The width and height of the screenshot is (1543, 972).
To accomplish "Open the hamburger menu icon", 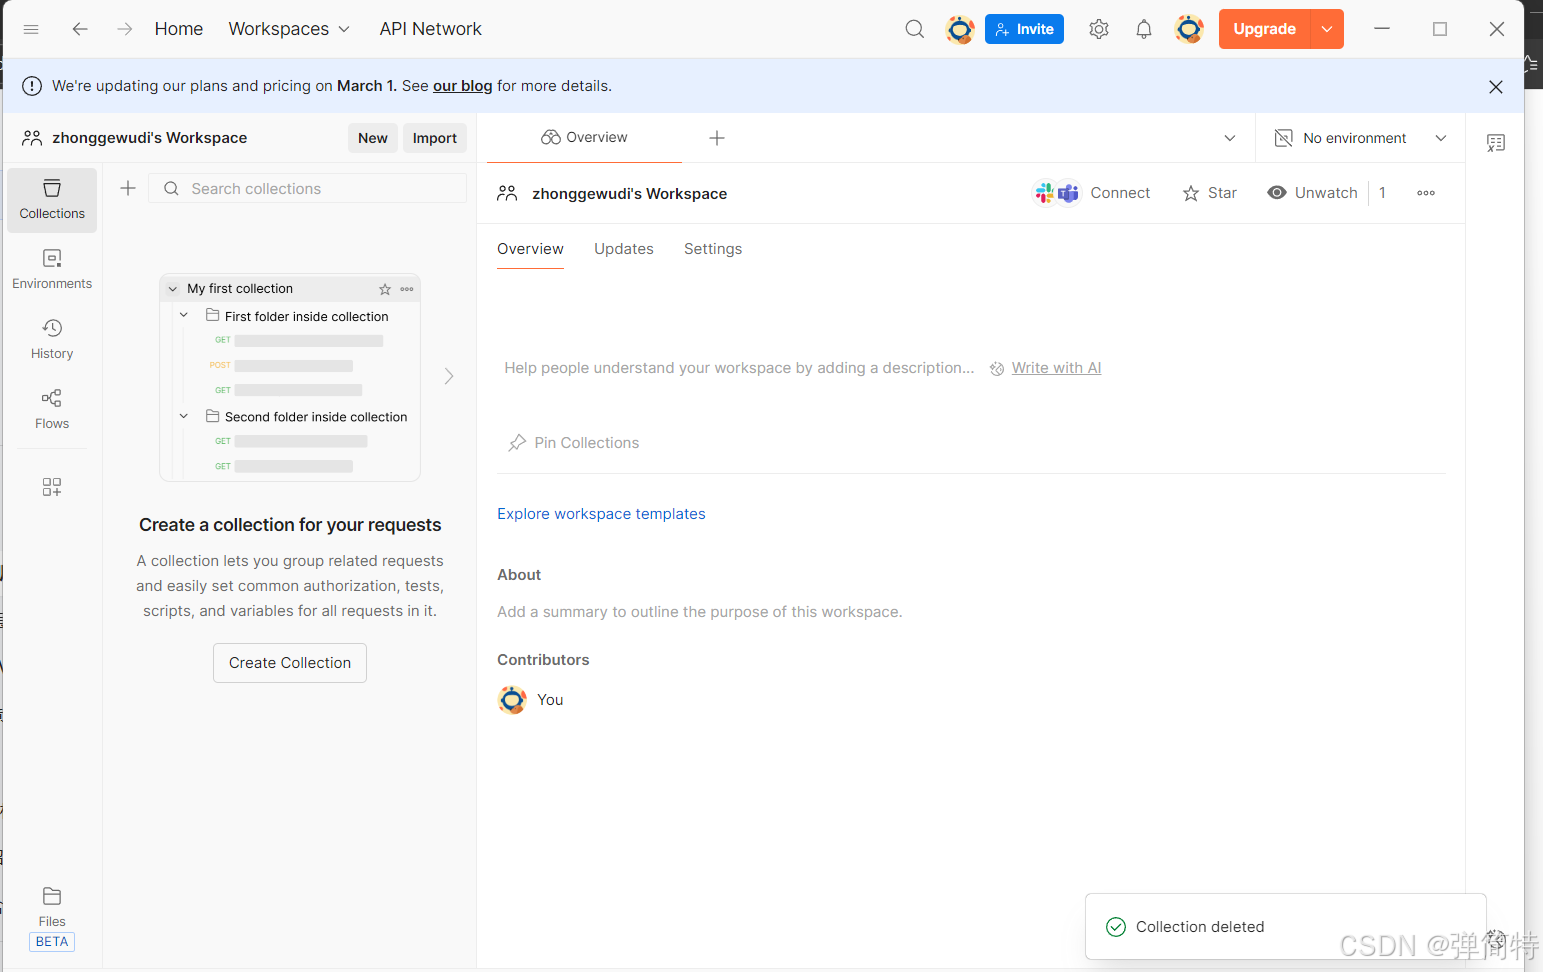I will [x=31, y=29].
